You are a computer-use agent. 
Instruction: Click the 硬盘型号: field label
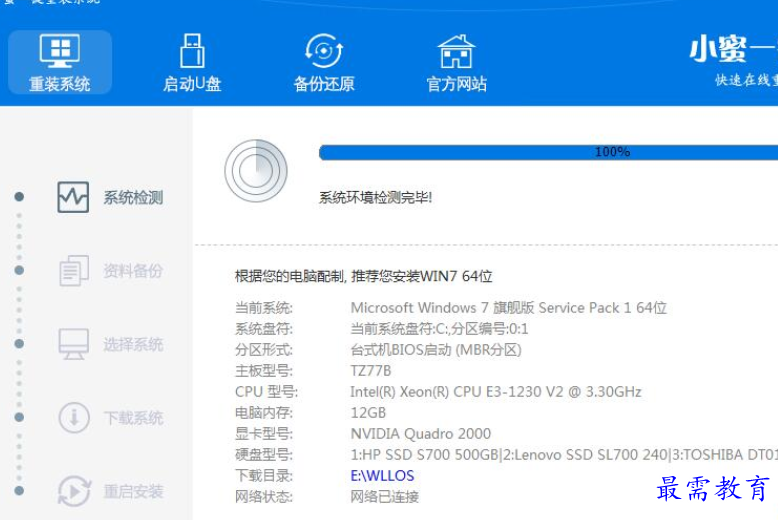pos(264,455)
